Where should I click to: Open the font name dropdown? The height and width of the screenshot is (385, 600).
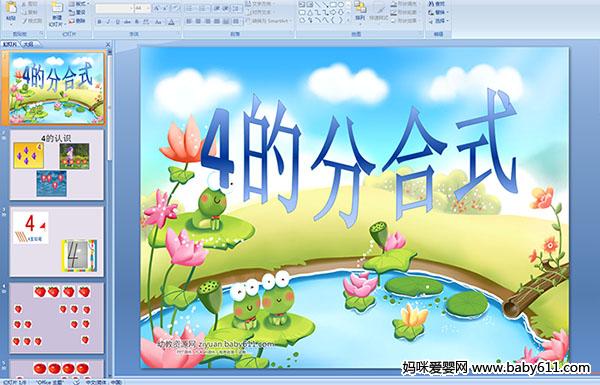pyautogui.click(x=114, y=8)
